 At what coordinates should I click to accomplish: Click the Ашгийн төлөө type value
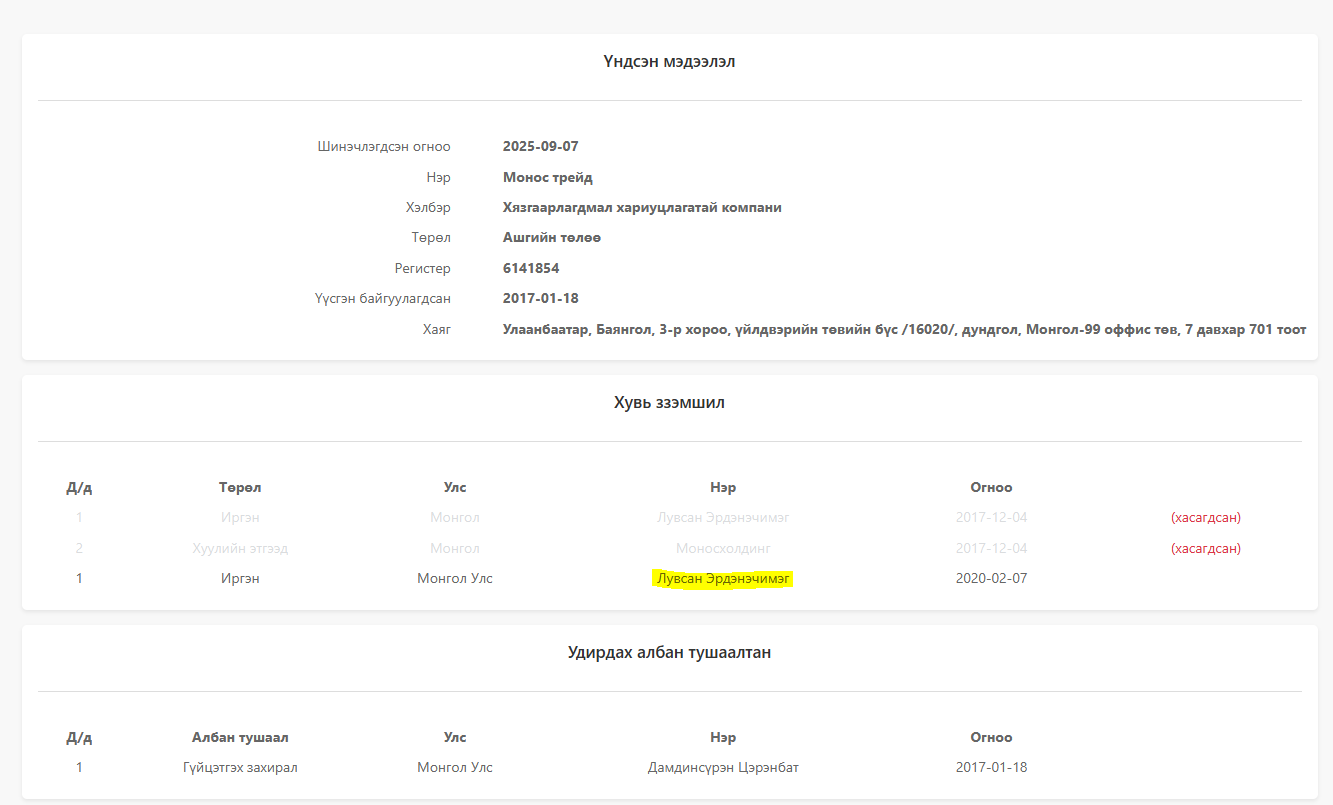(551, 237)
